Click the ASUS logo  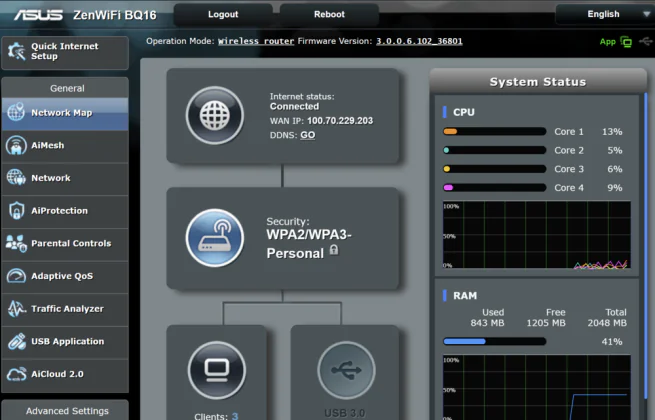pyautogui.click(x=38, y=15)
